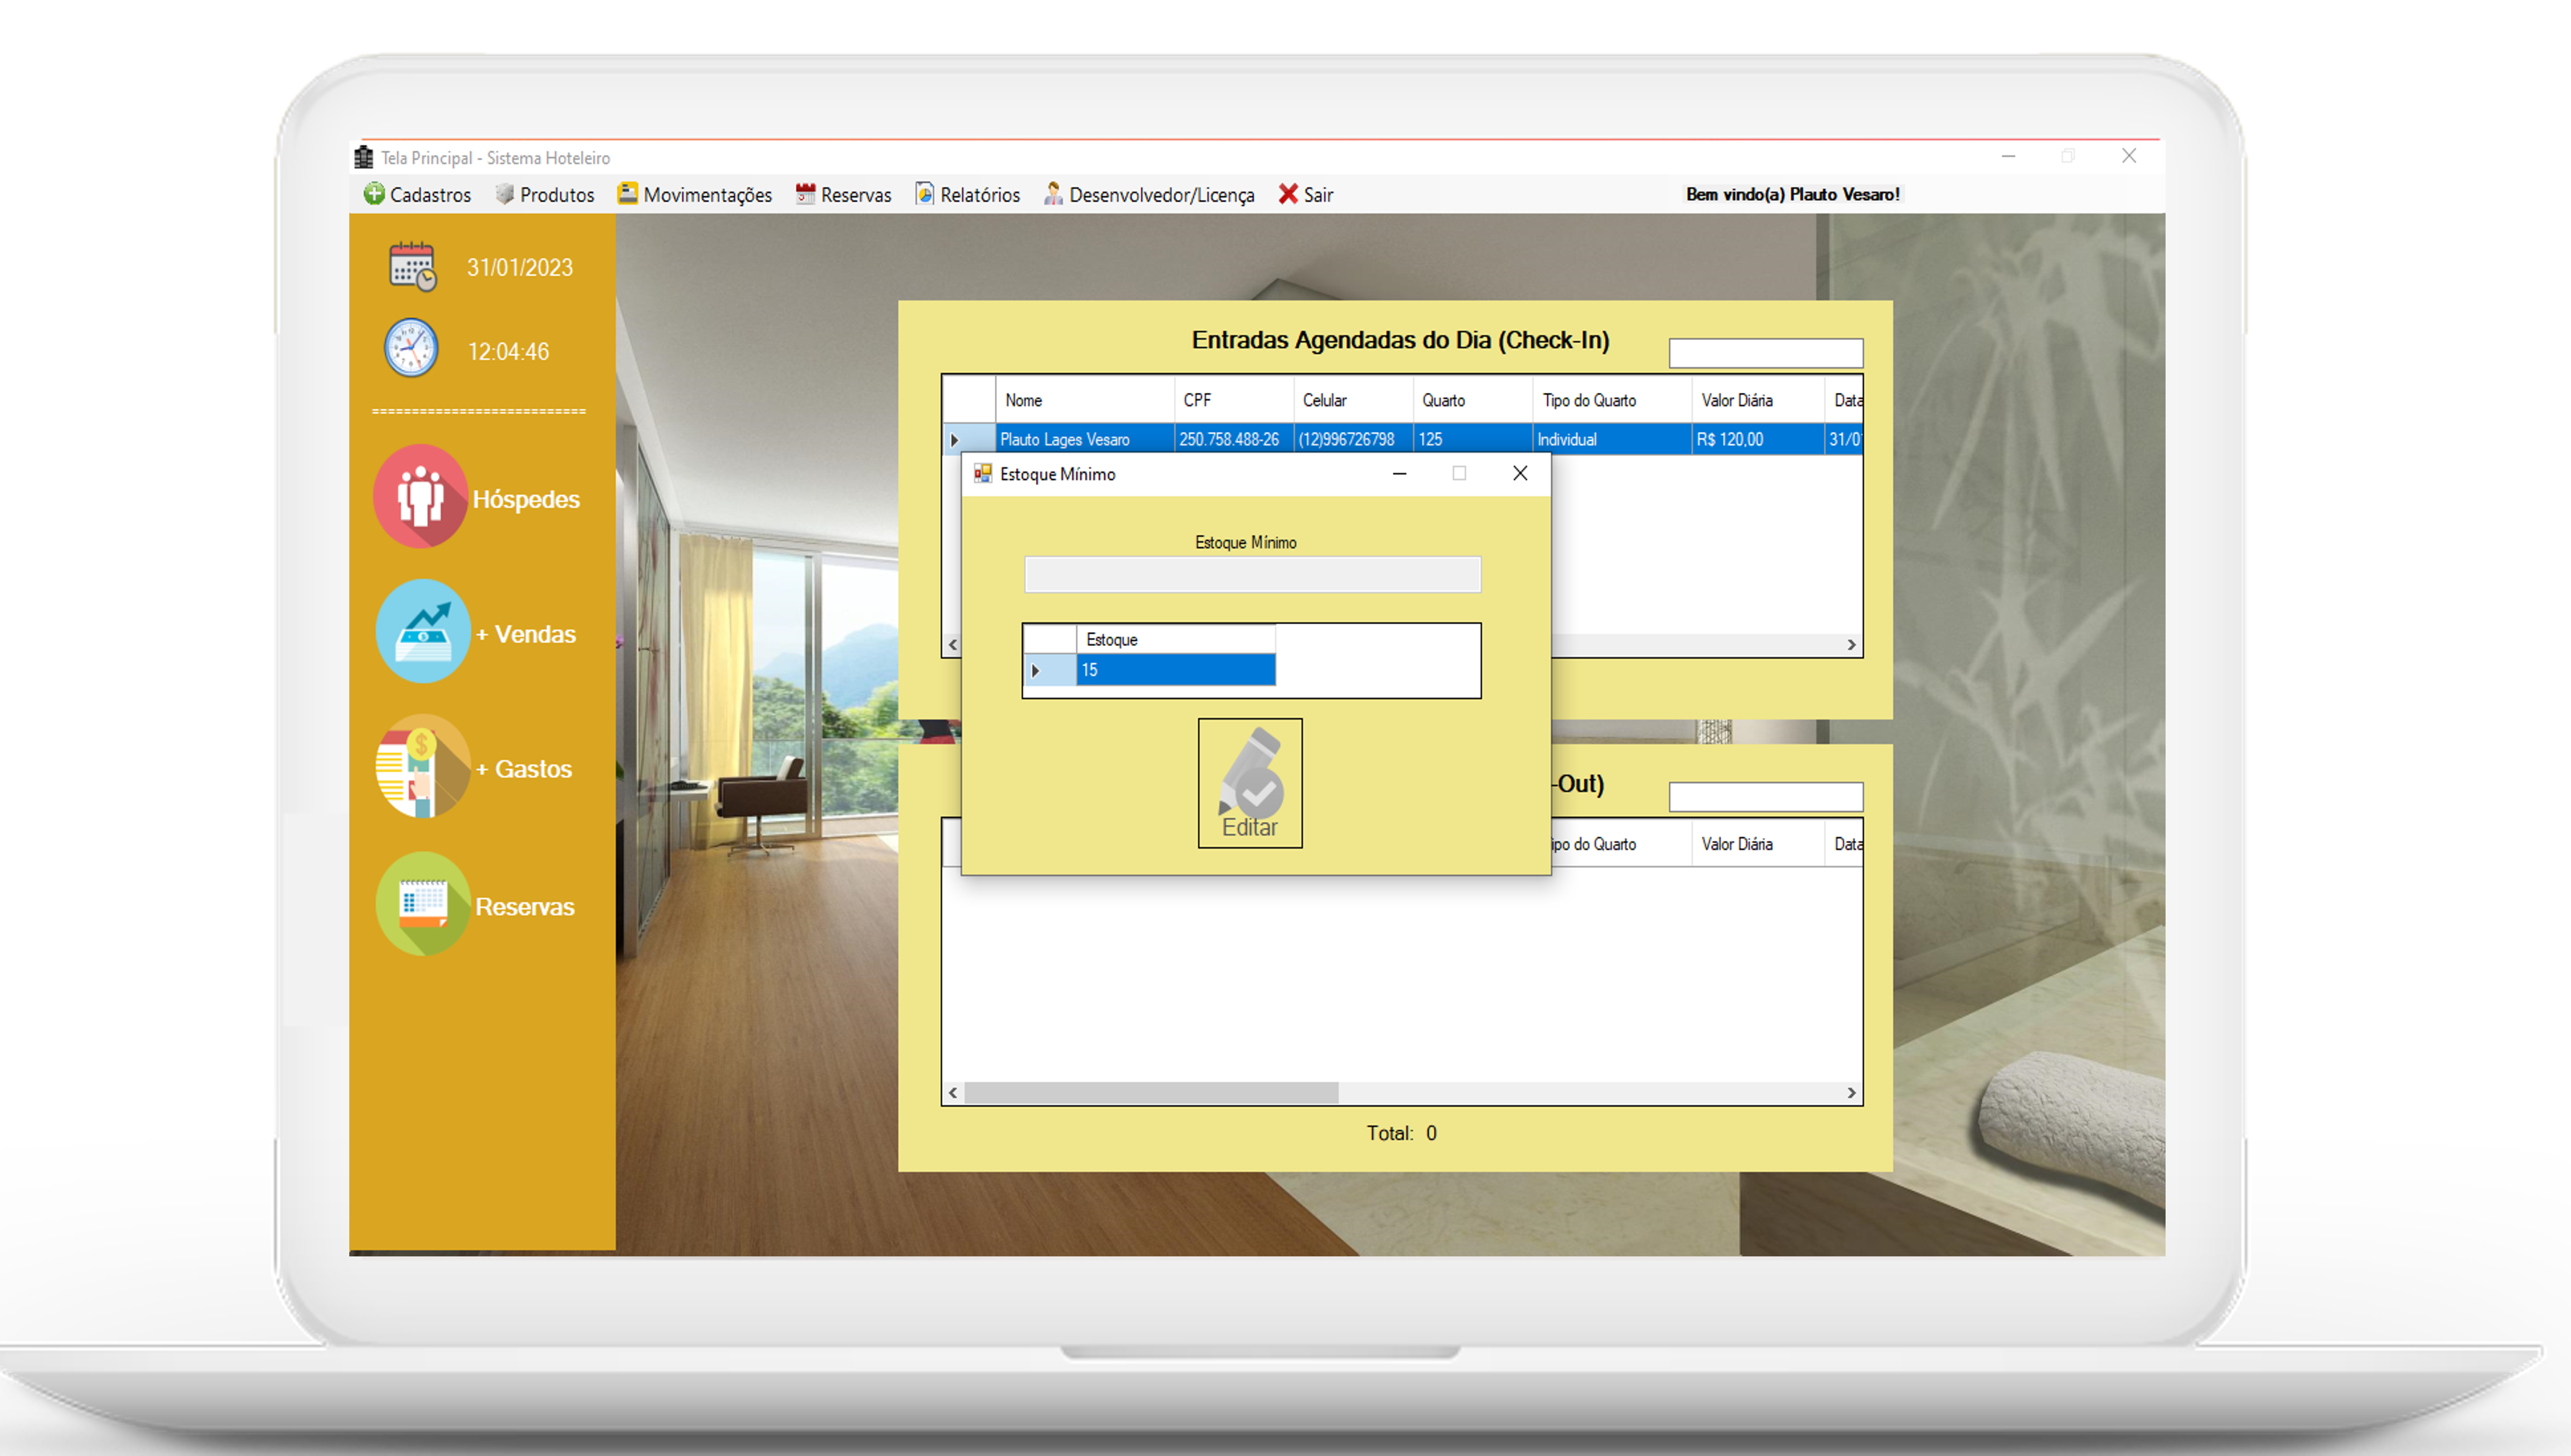Select the R$ 120,00 daily rate cell

click(1758, 439)
